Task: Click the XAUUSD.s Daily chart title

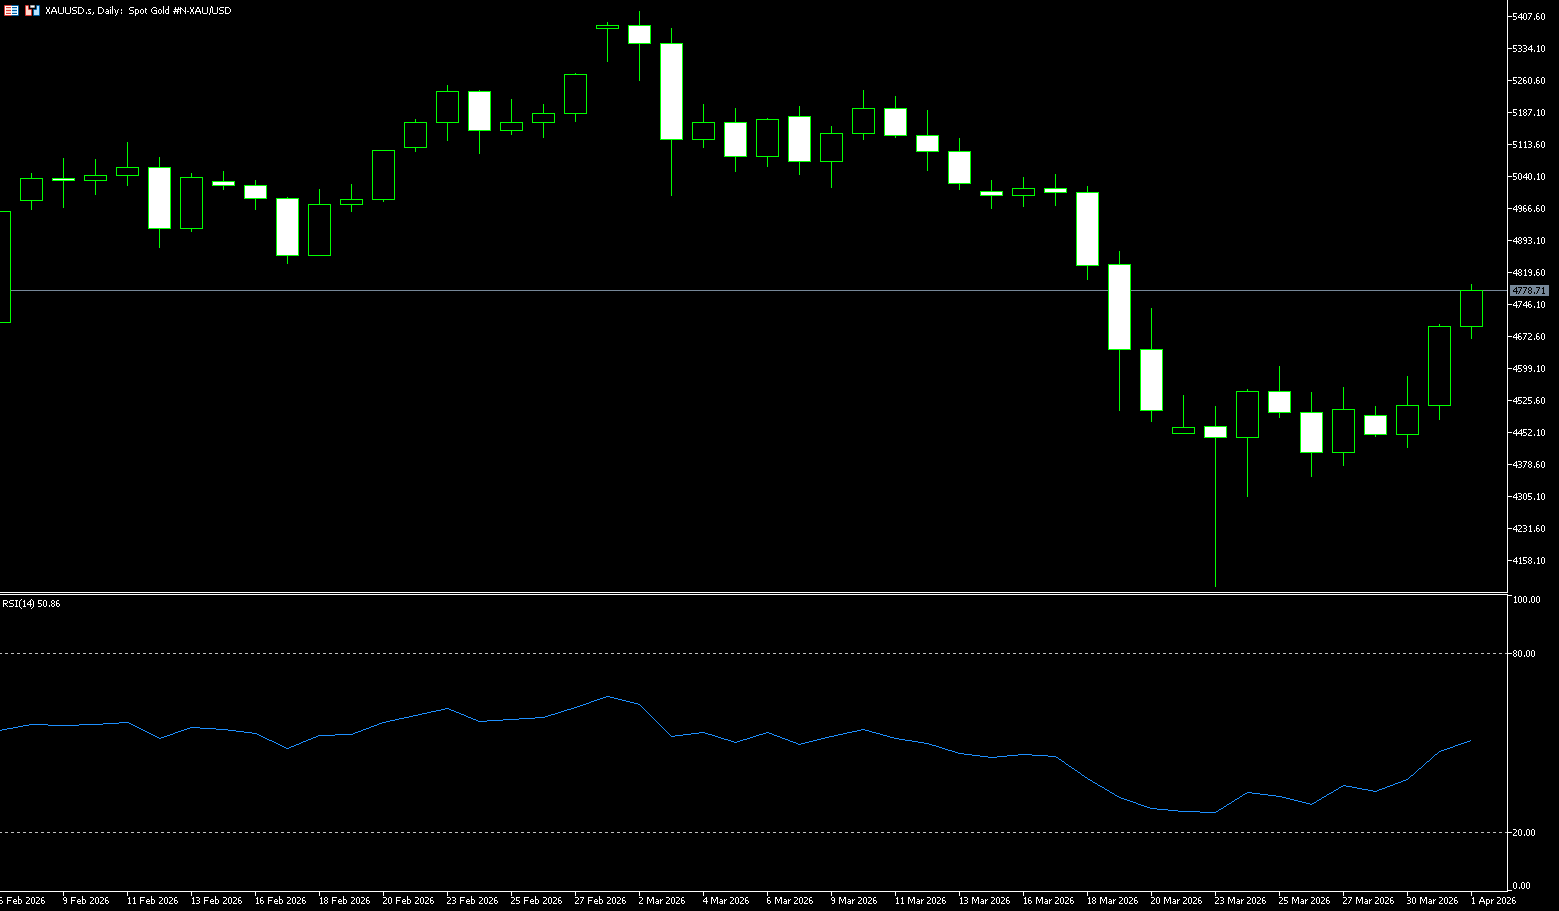Action: [138, 10]
